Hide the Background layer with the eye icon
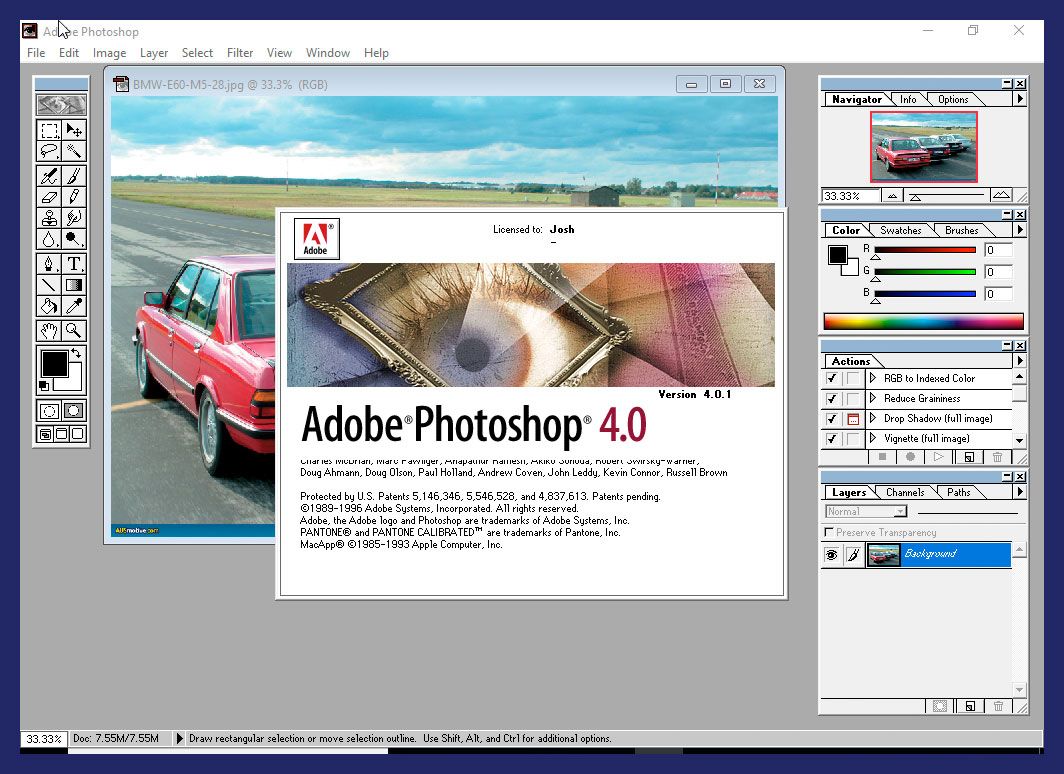The height and width of the screenshot is (774, 1064). [x=831, y=555]
